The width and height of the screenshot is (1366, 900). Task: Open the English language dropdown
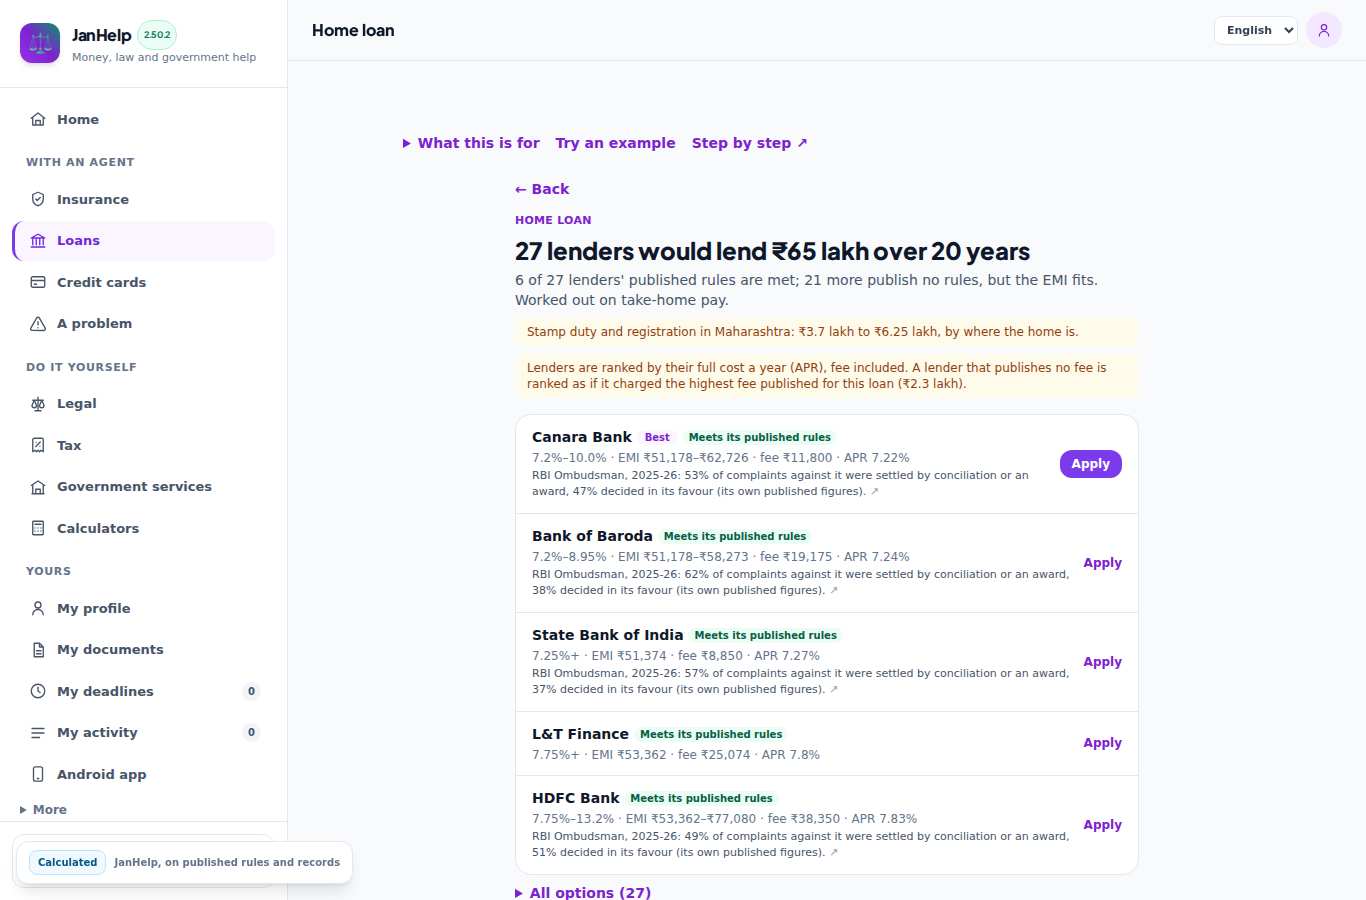coord(1256,30)
